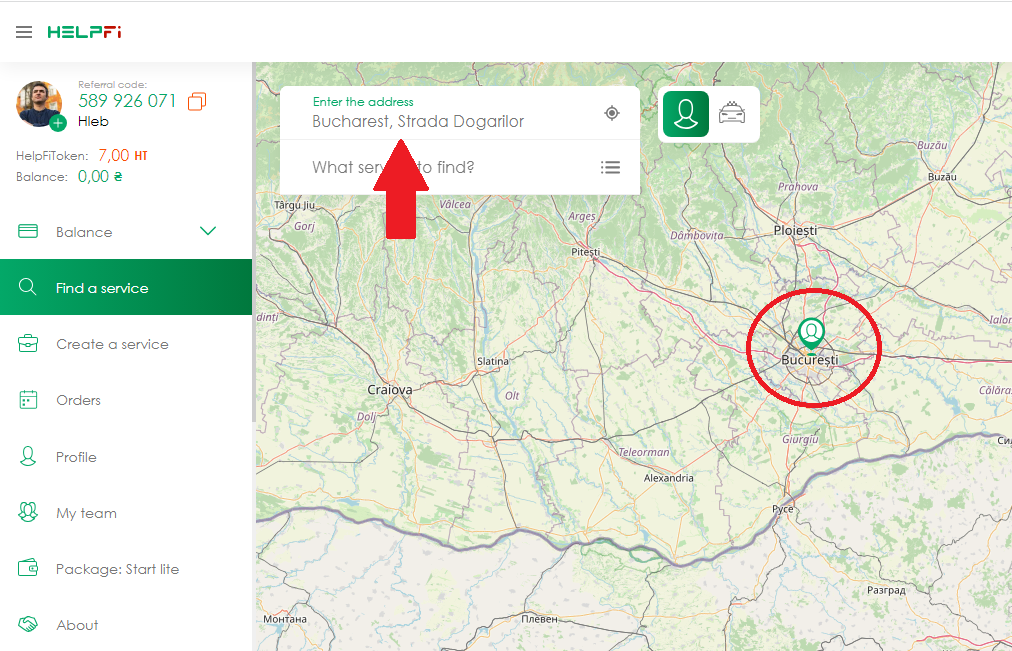Click the HelpFi logo
Image resolution: width=1012 pixels, height=651 pixels.
(x=84, y=32)
